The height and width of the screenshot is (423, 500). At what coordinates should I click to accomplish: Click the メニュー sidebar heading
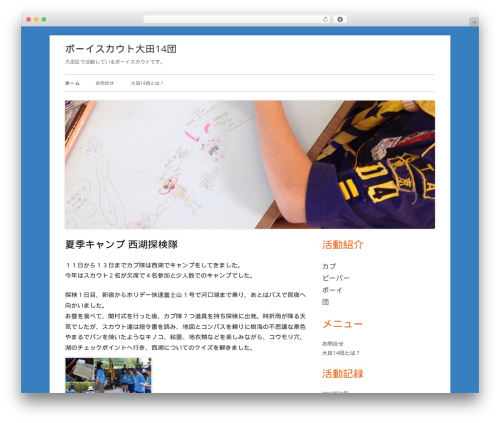pyautogui.click(x=342, y=324)
